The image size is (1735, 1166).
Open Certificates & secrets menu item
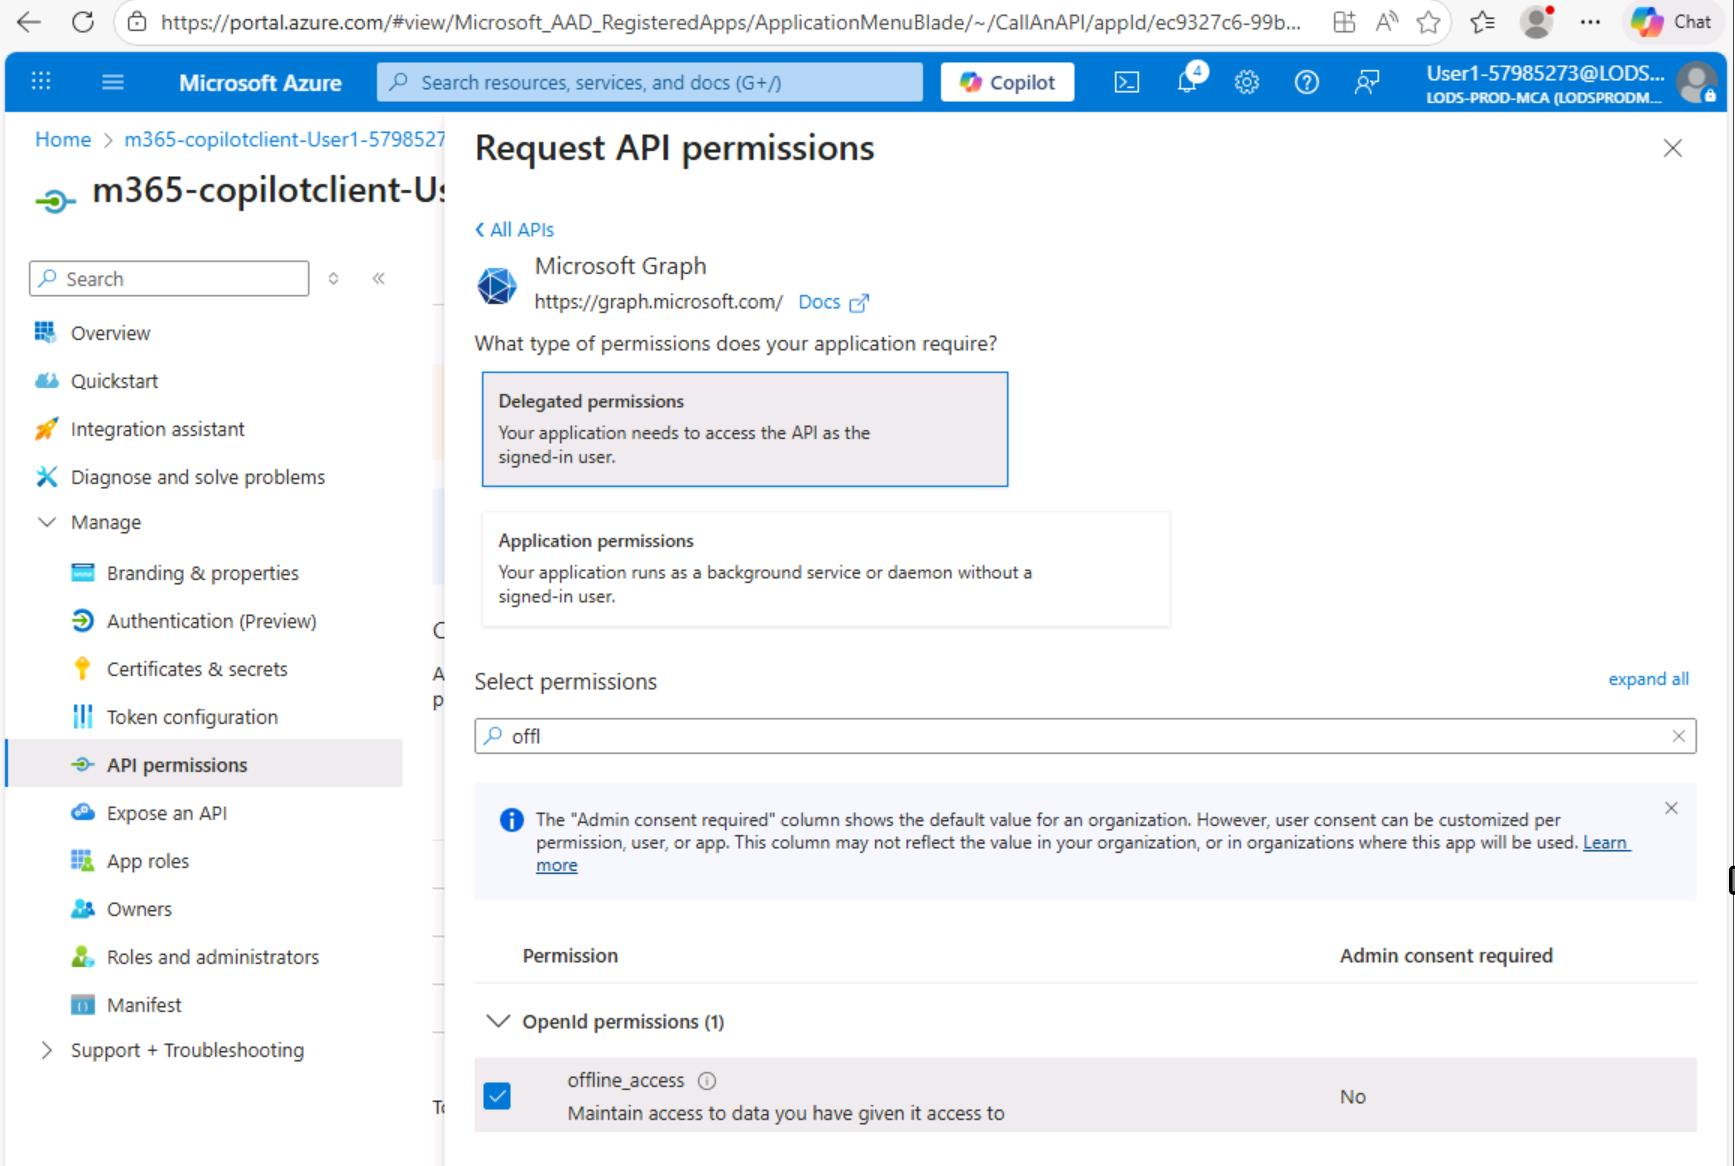click(x=197, y=669)
